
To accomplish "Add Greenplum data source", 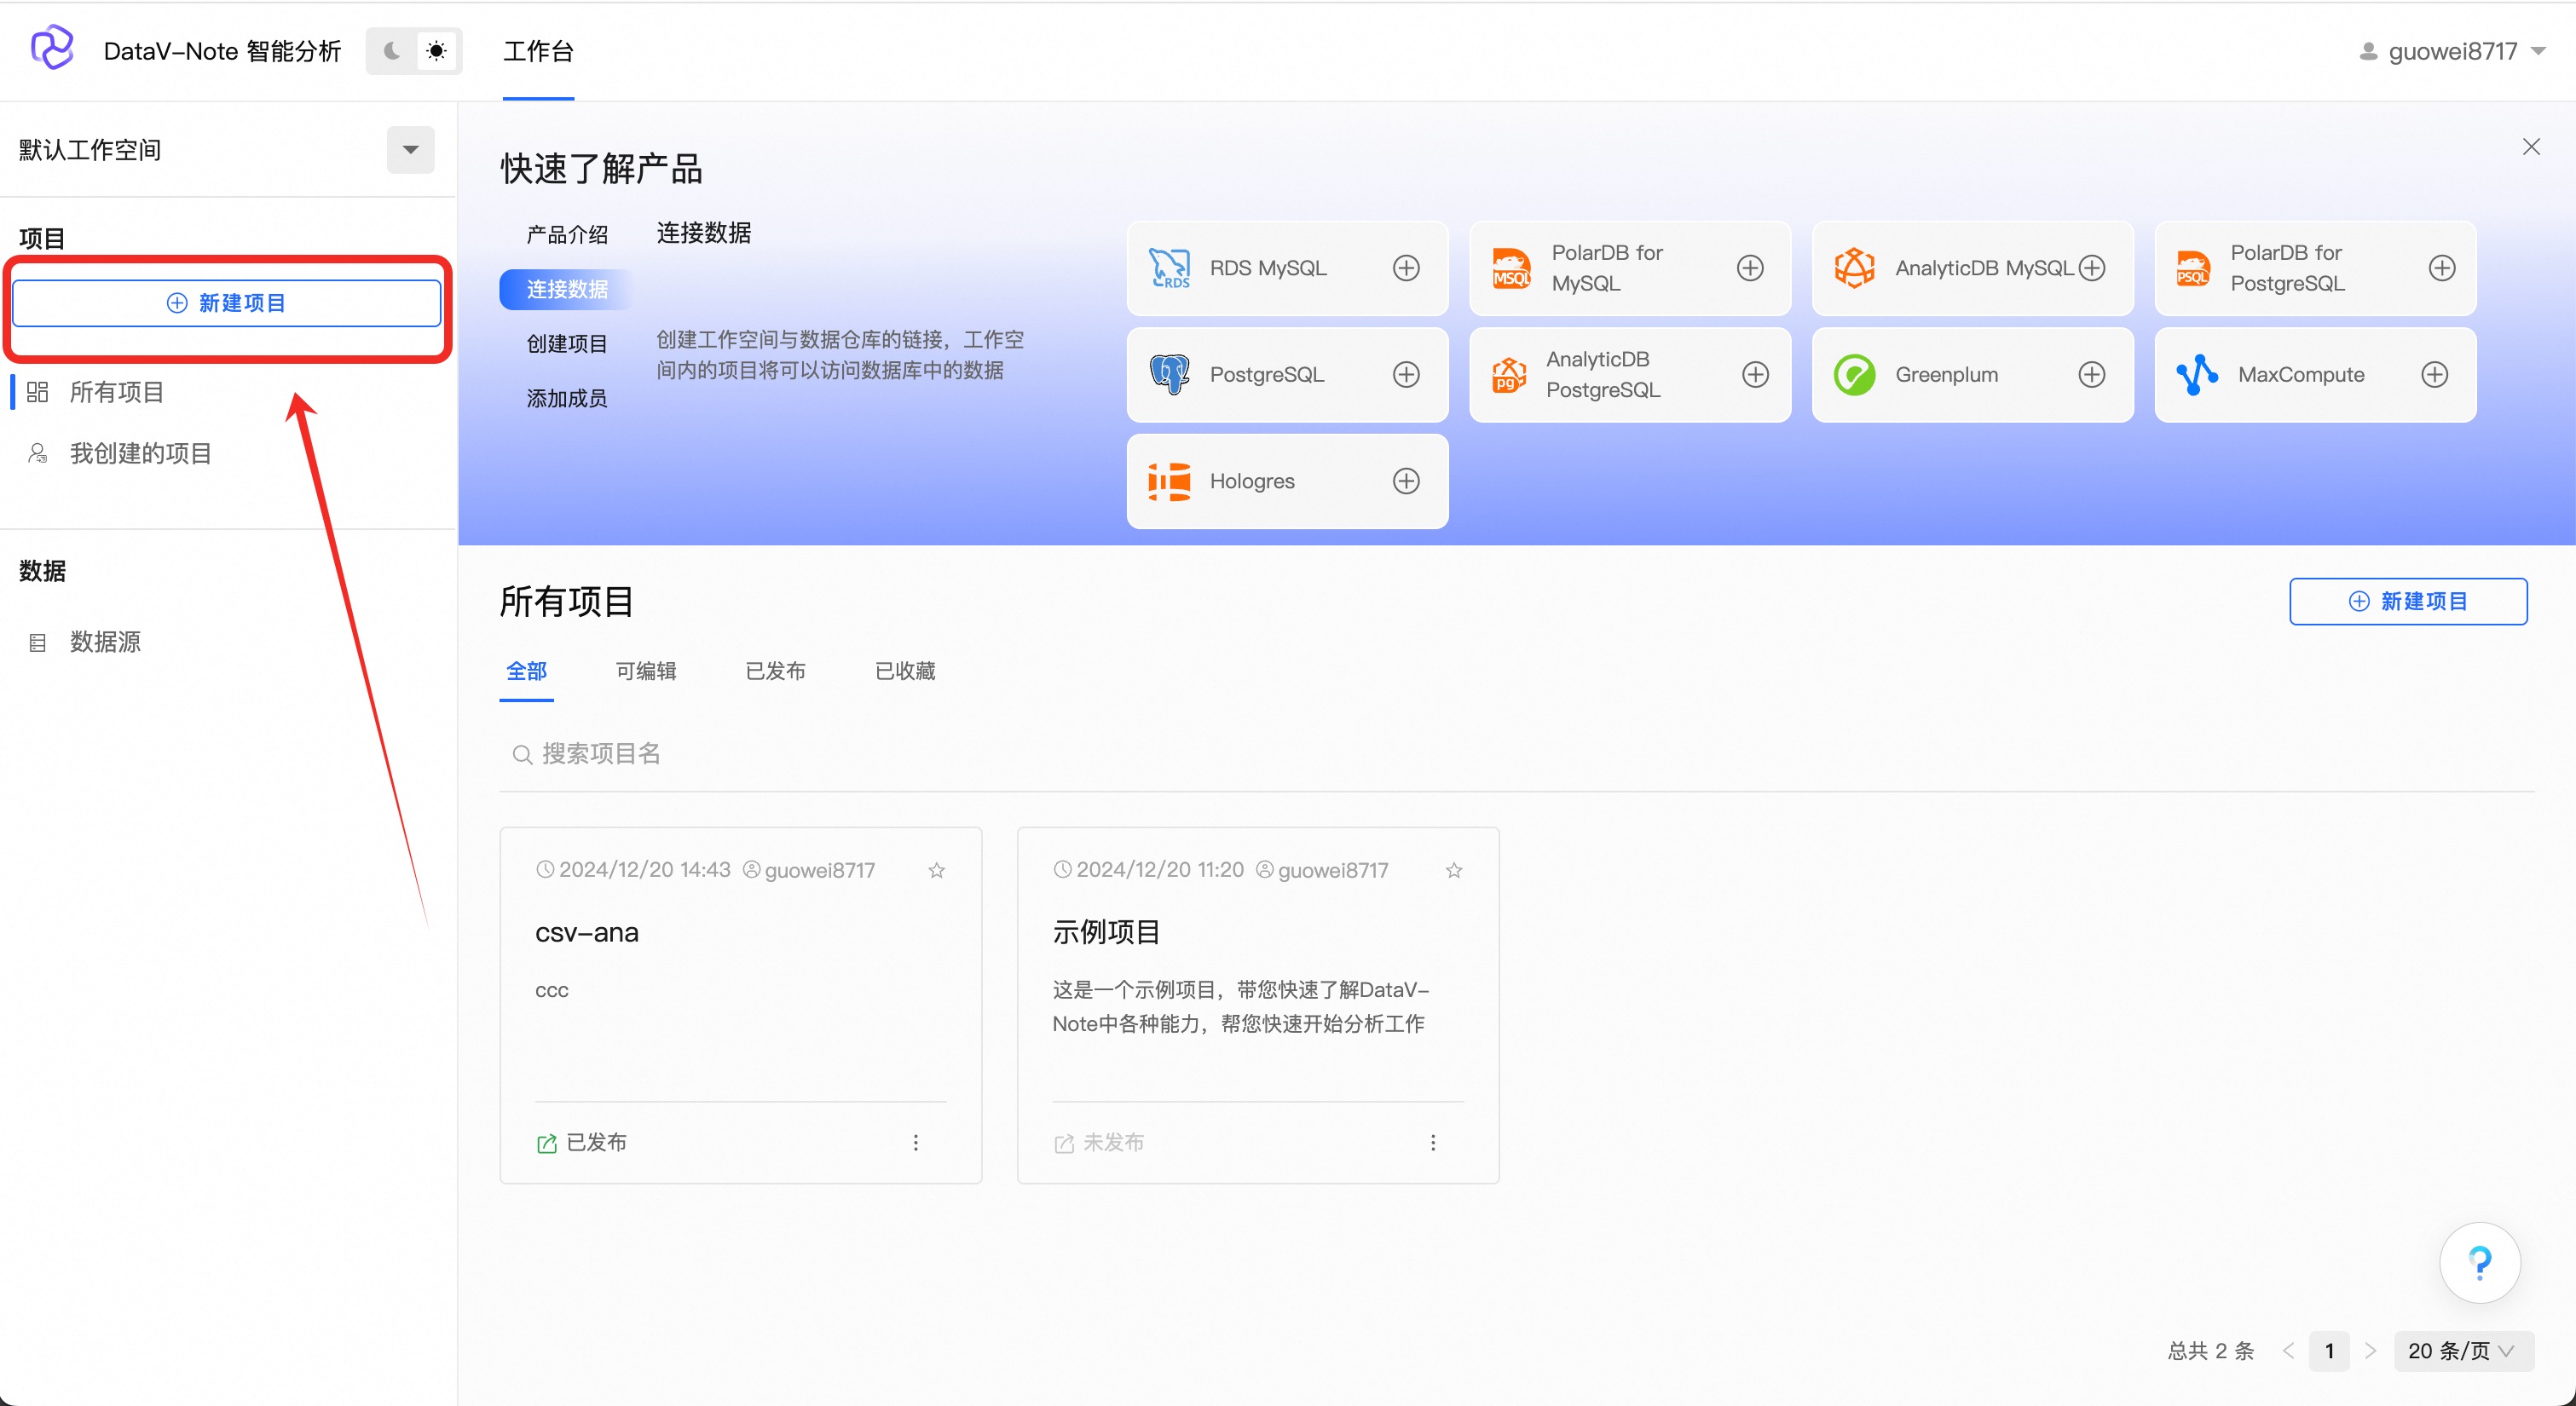I will click(x=2091, y=375).
